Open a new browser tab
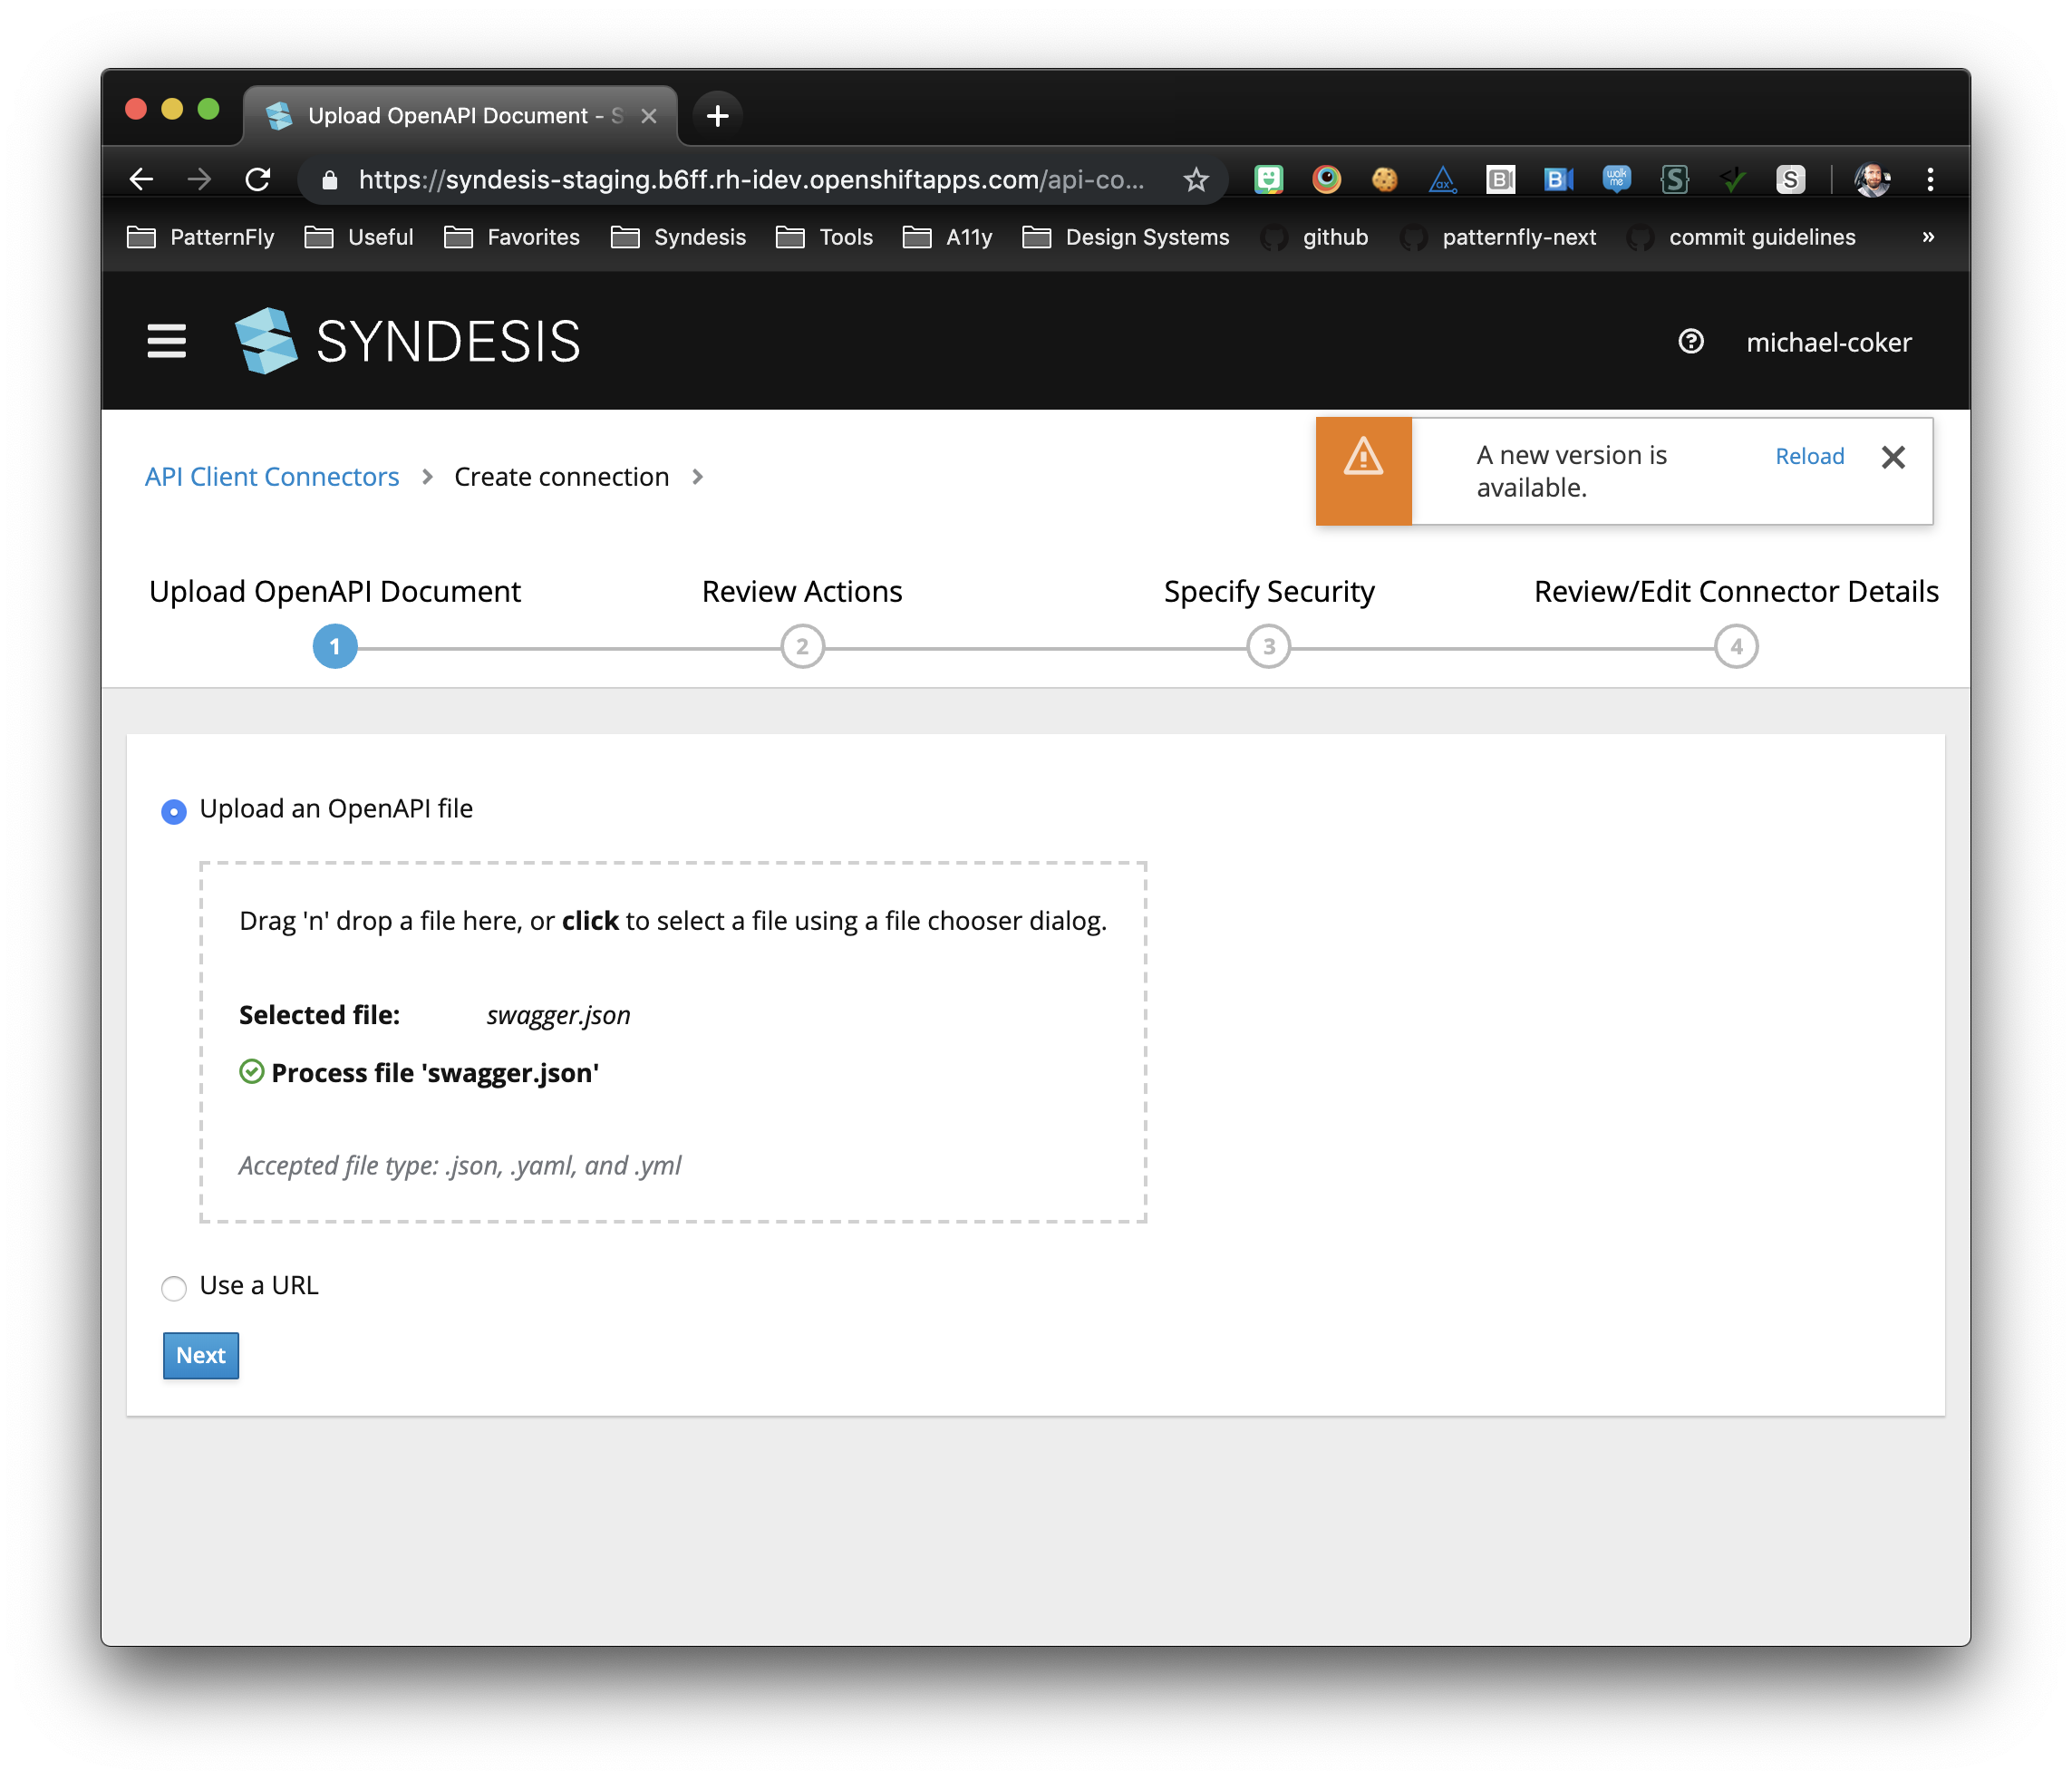The height and width of the screenshot is (1780, 2072). (x=717, y=116)
